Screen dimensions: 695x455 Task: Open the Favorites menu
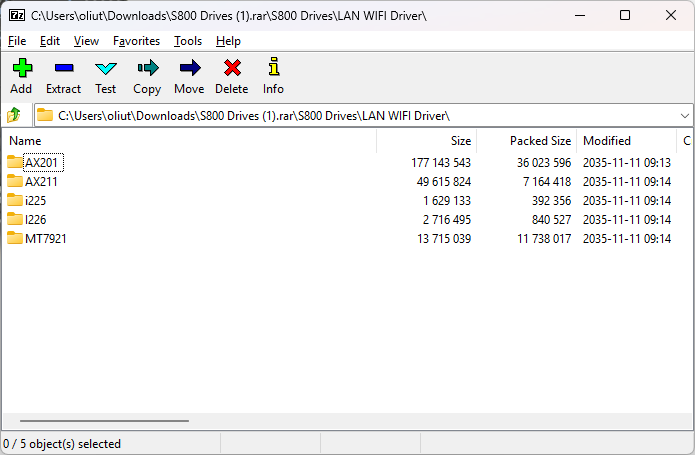(136, 41)
